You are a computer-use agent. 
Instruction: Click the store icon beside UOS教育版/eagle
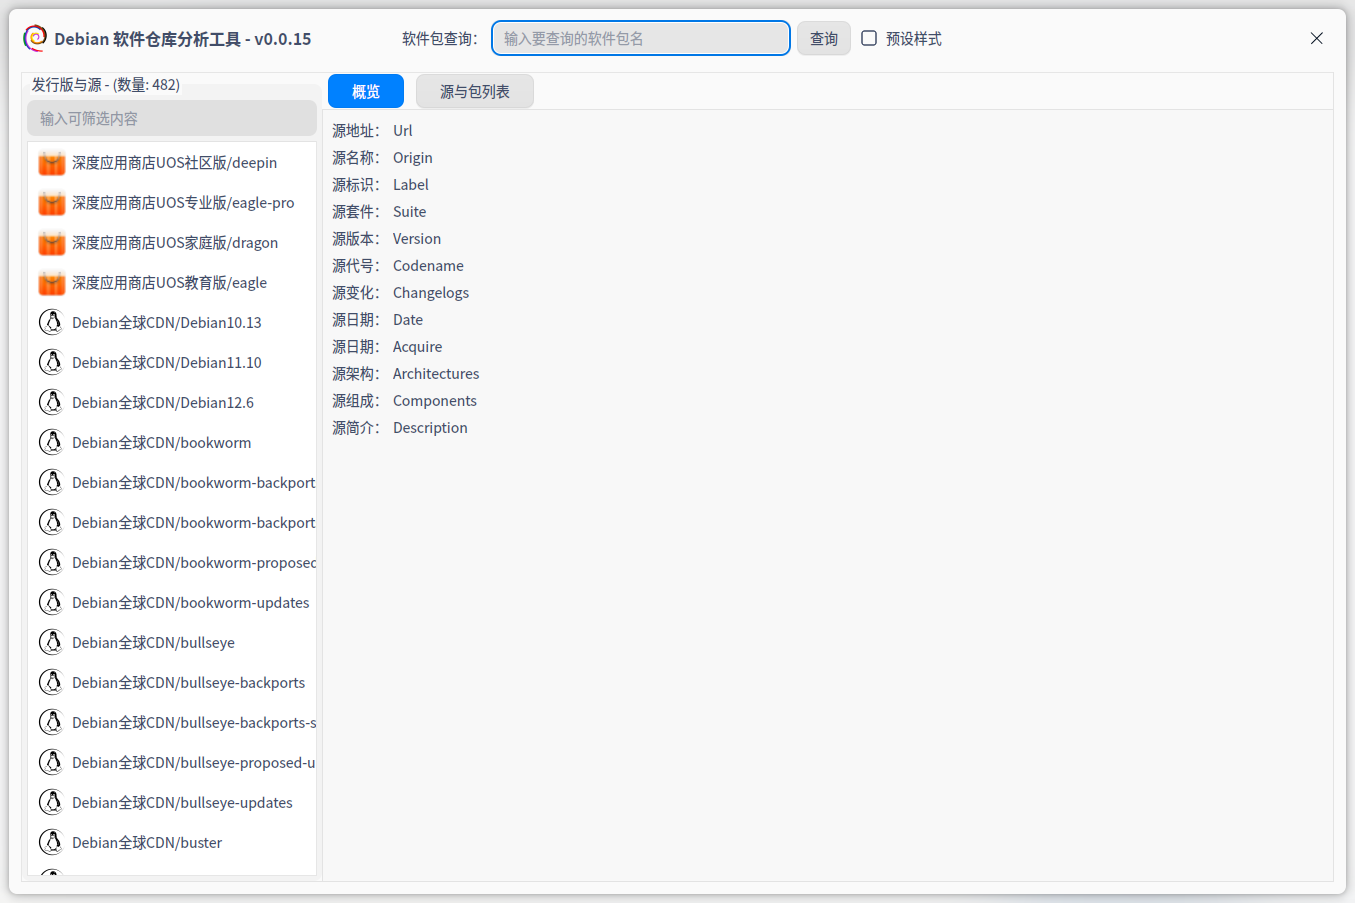pos(52,282)
